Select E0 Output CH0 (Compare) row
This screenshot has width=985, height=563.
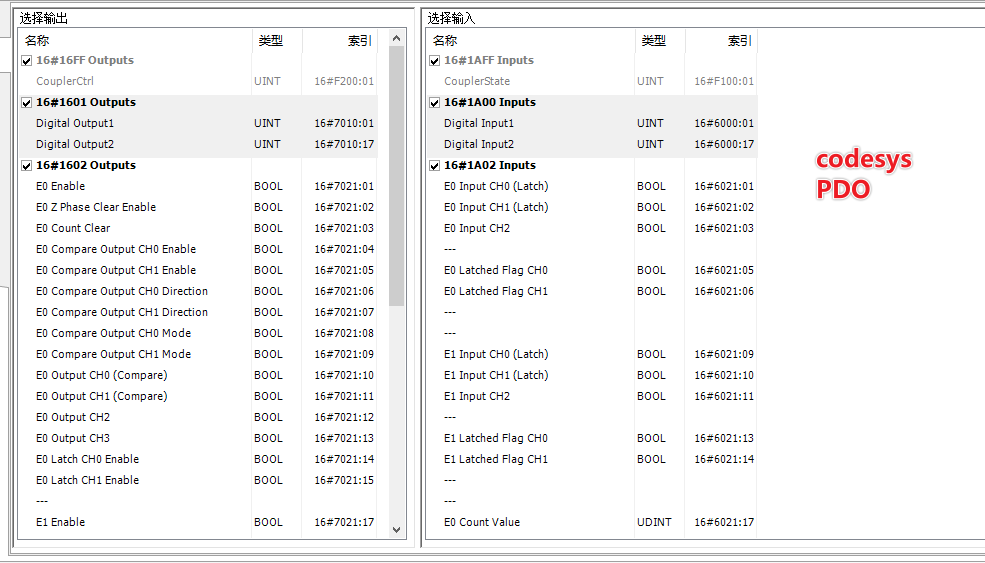point(198,375)
